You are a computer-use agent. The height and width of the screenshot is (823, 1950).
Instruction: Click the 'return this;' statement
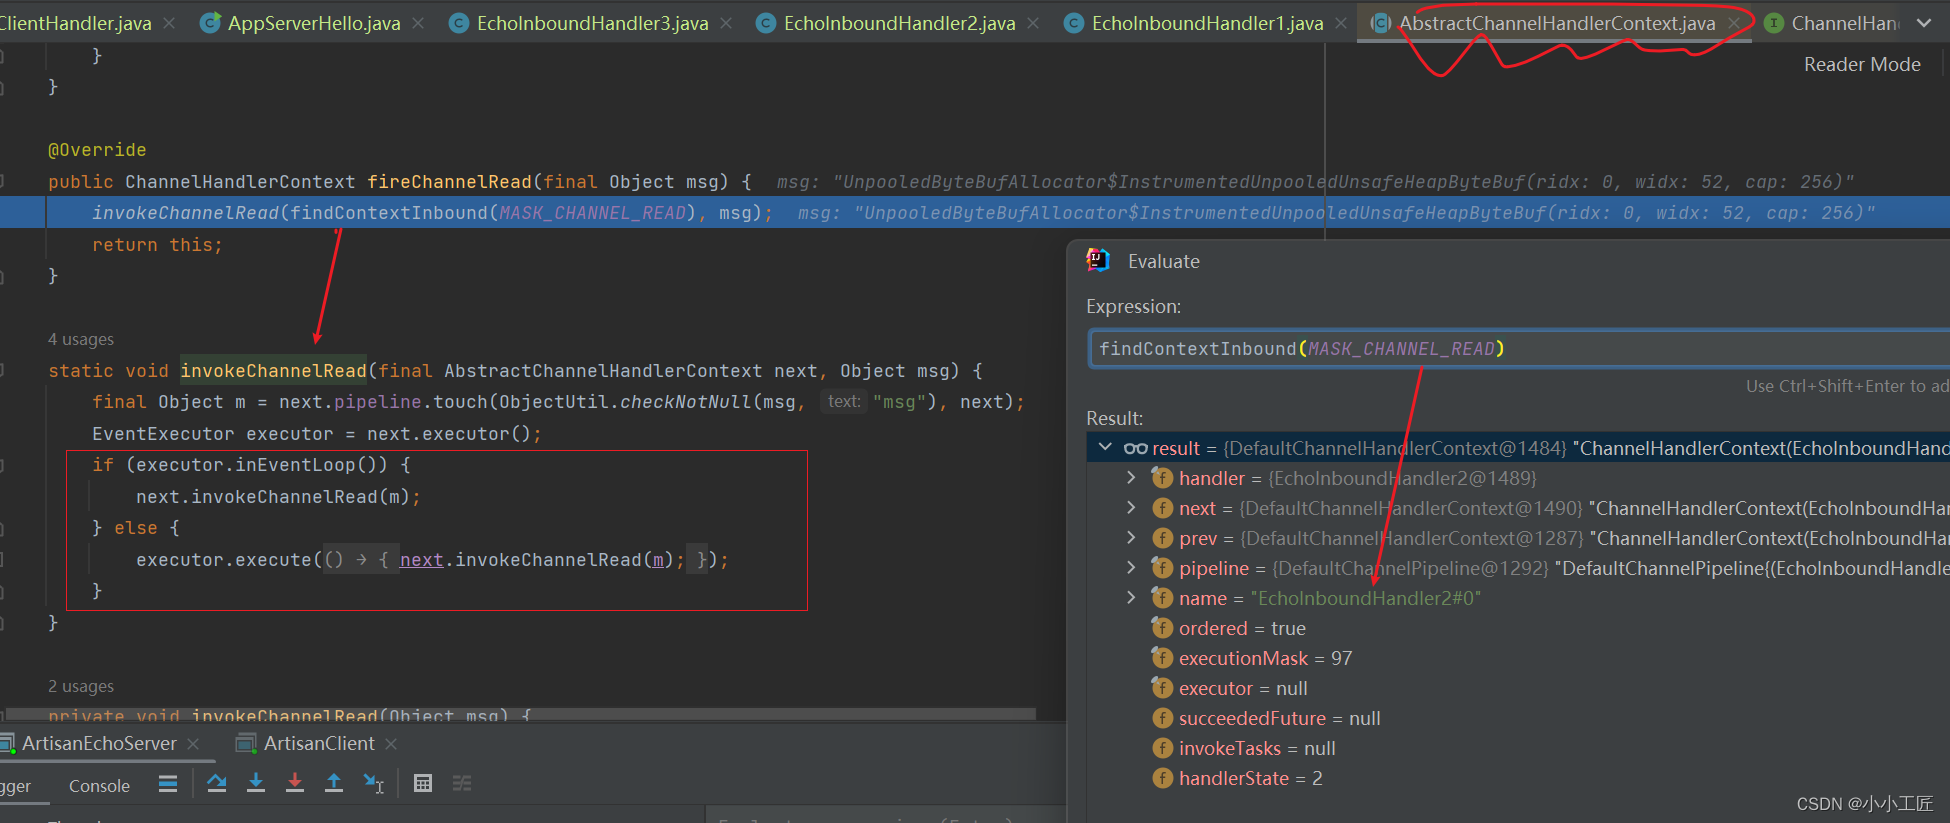click(x=157, y=245)
